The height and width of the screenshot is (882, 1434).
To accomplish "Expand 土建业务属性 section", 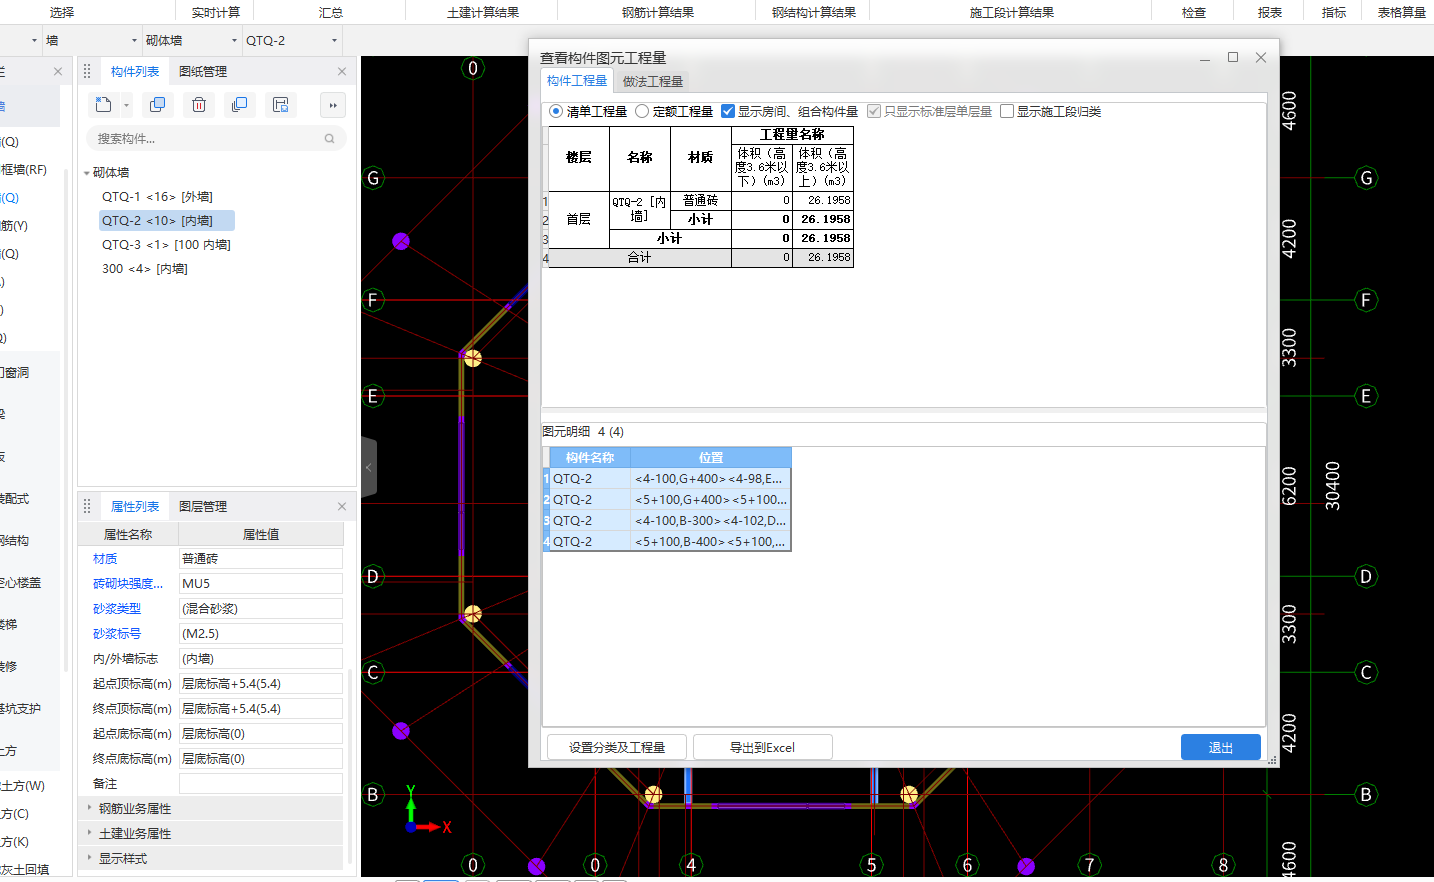I will coord(88,833).
